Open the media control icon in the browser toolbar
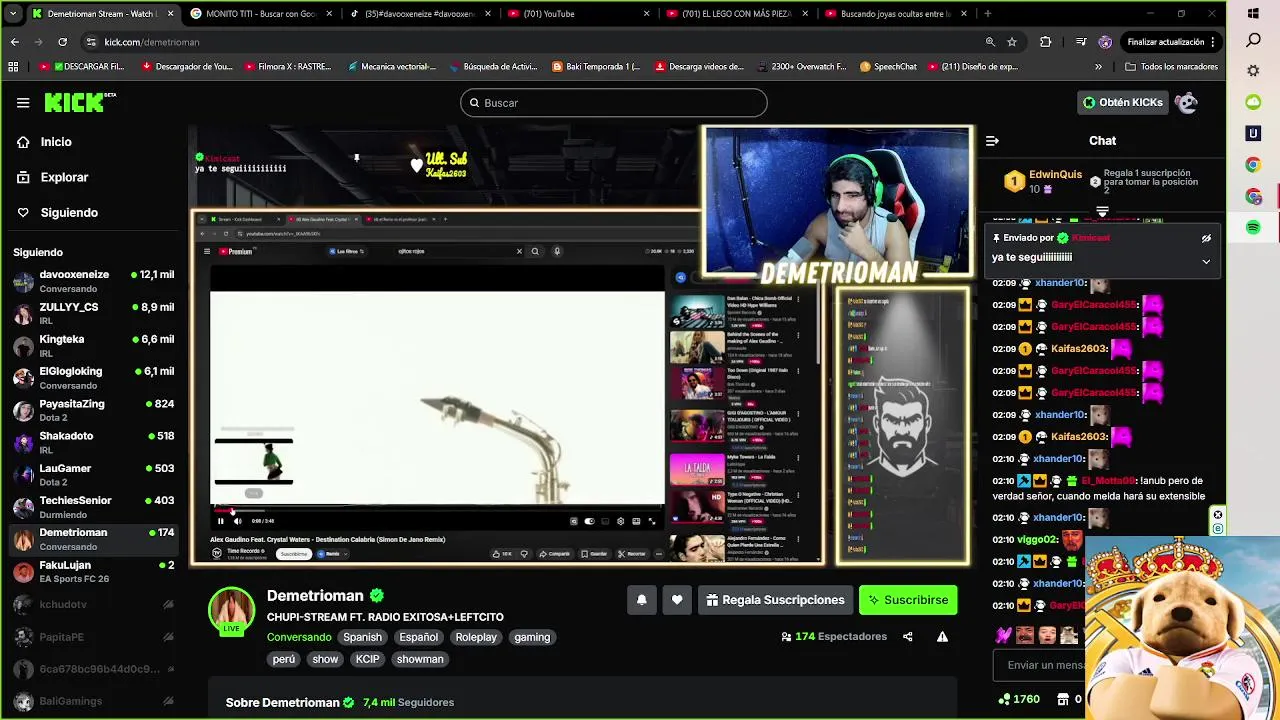Image resolution: width=1280 pixels, height=720 pixels. [1081, 42]
